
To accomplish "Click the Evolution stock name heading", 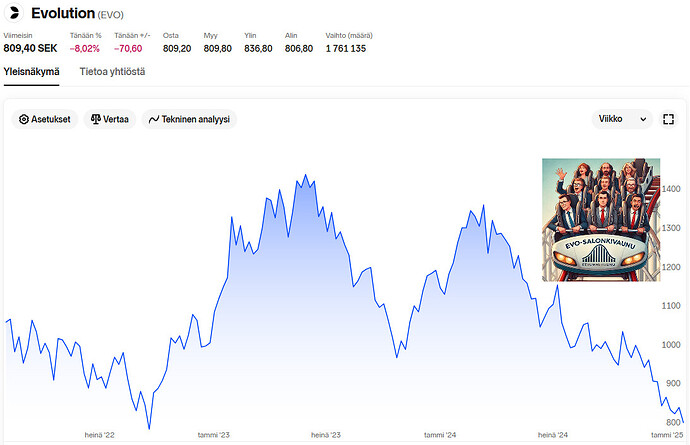I will tap(62, 14).
